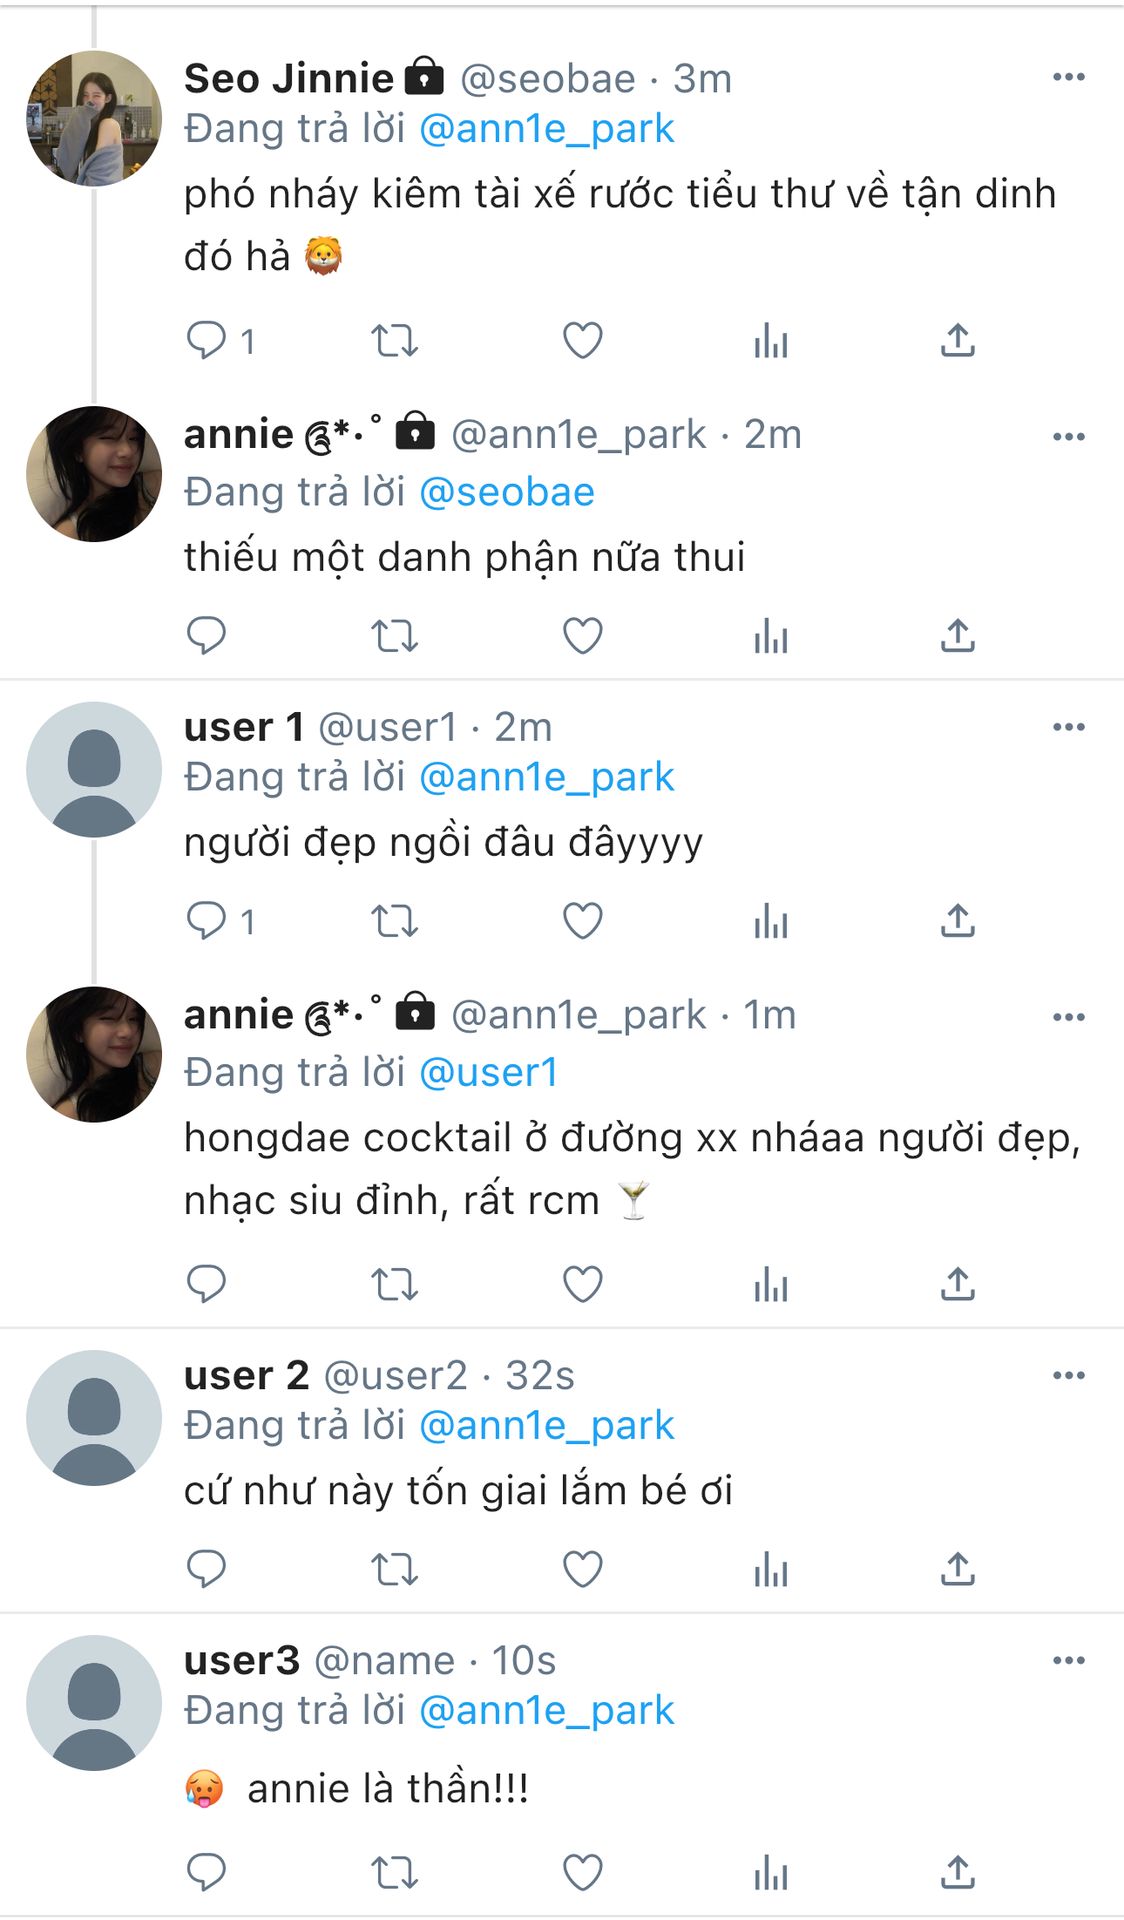Share user 2's tweet
The image size is (1124, 1920).
tap(957, 1569)
